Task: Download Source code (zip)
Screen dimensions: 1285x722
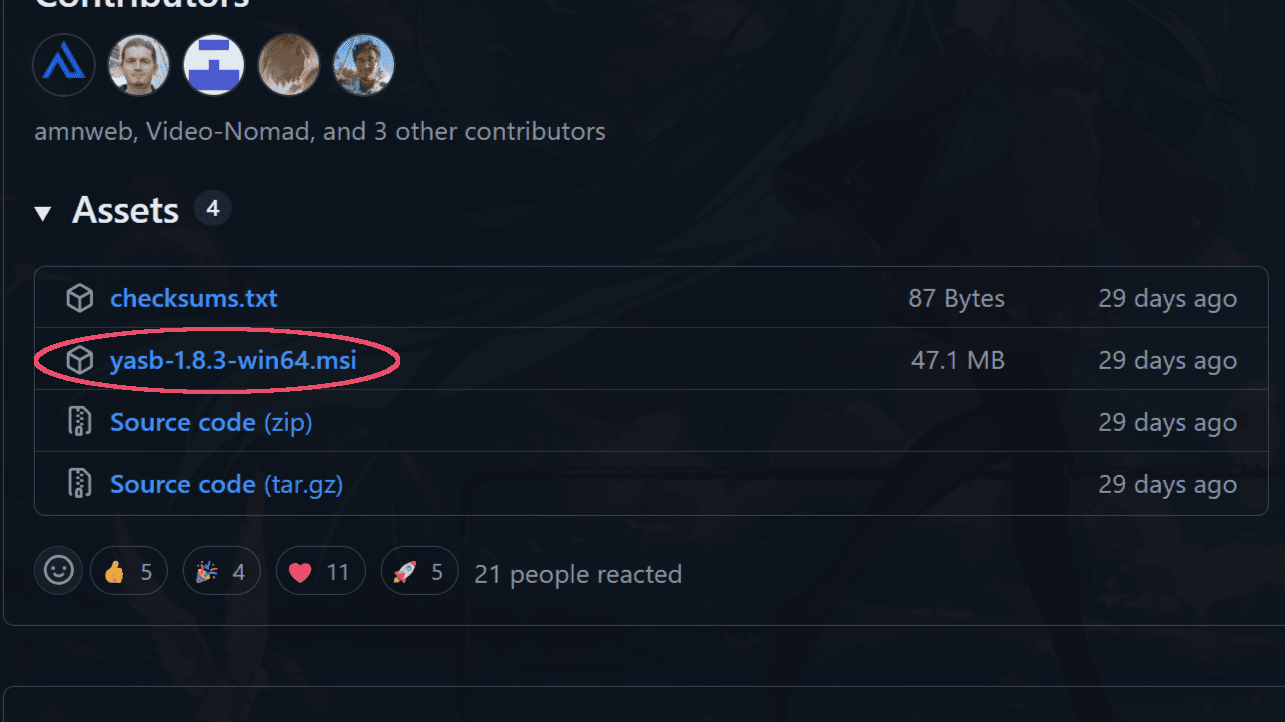Action: [211, 422]
